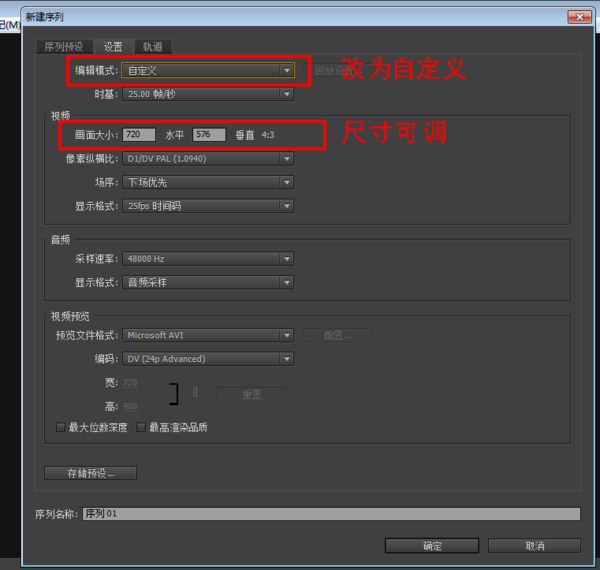Enable the 最大位数深度 checkbox
This screenshot has height=570, width=600.
(x=60, y=427)
